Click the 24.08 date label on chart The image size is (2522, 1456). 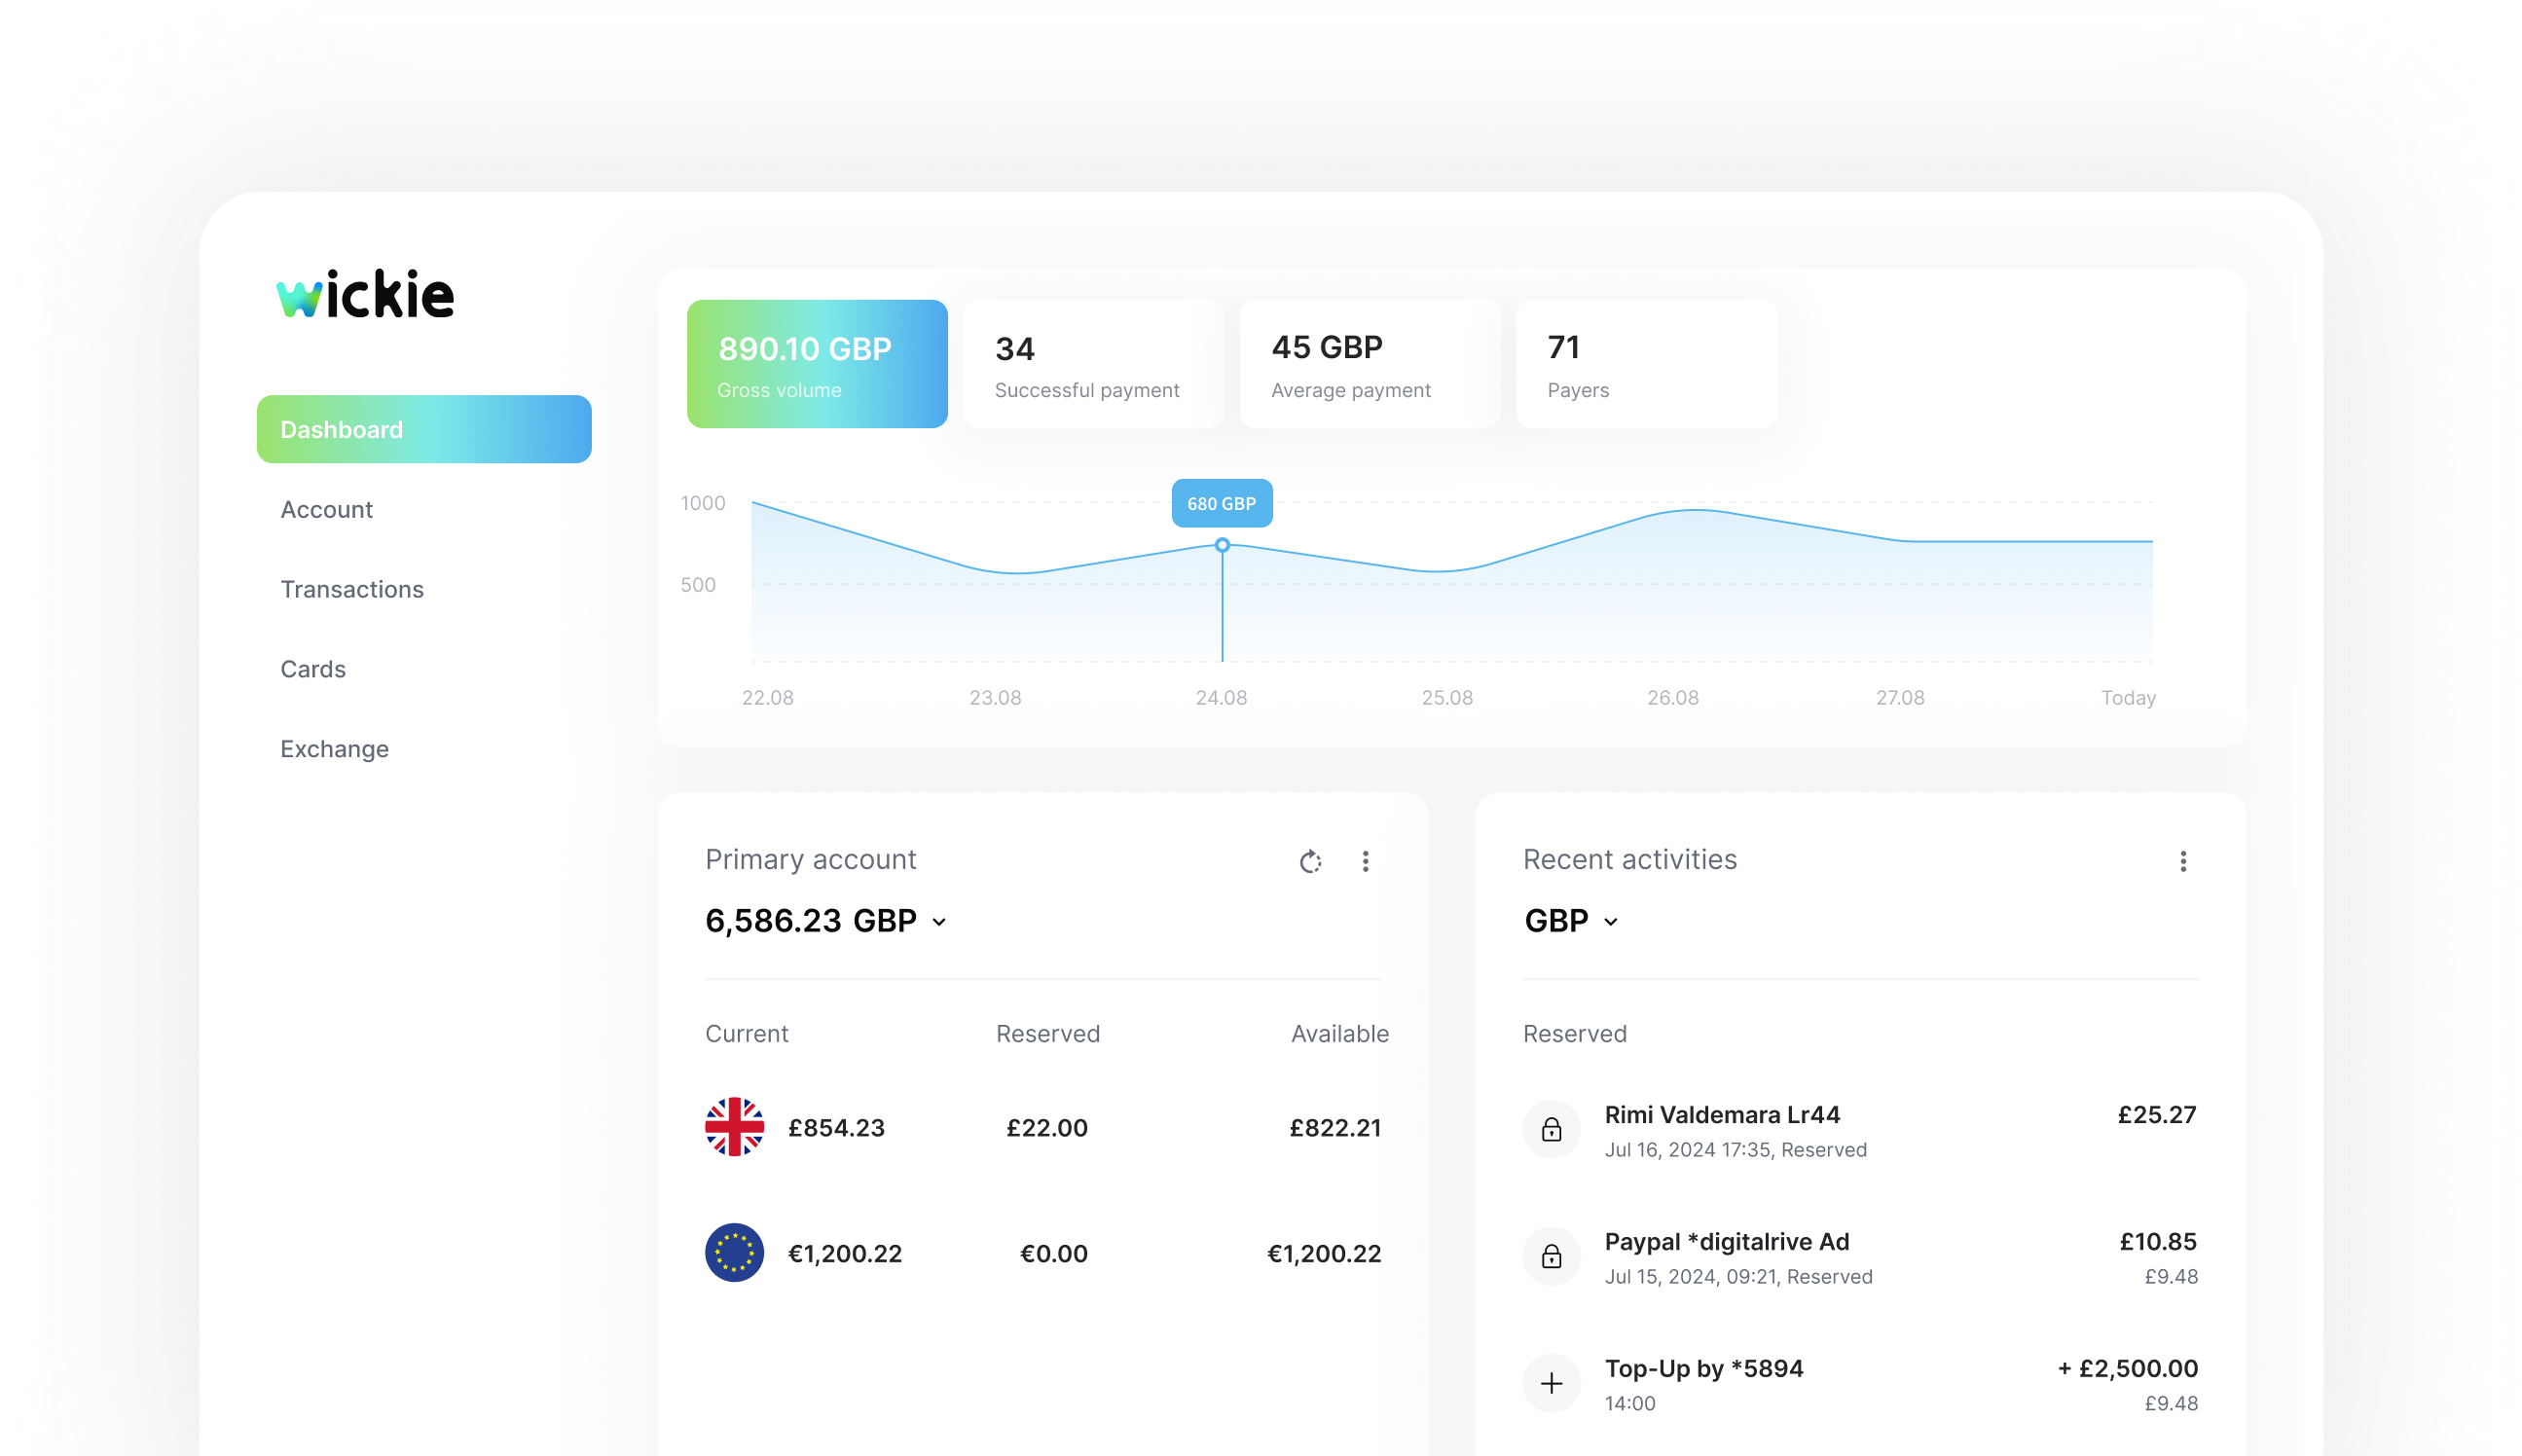[x=1221, y=698]
